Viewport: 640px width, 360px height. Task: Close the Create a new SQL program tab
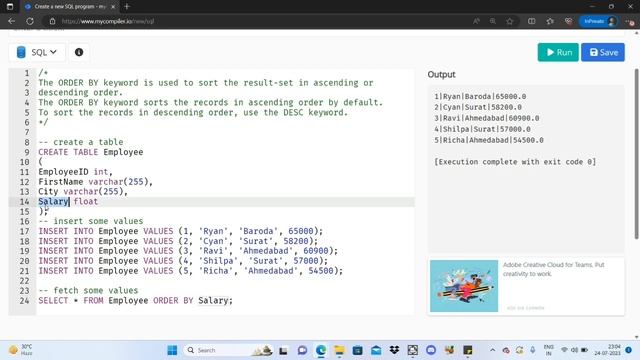(x=113, y=7)
